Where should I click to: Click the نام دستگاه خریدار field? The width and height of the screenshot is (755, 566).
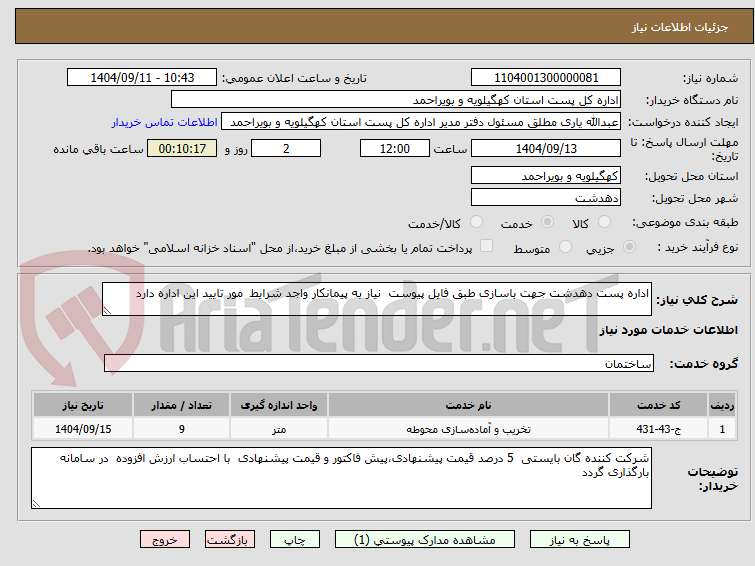396,100
